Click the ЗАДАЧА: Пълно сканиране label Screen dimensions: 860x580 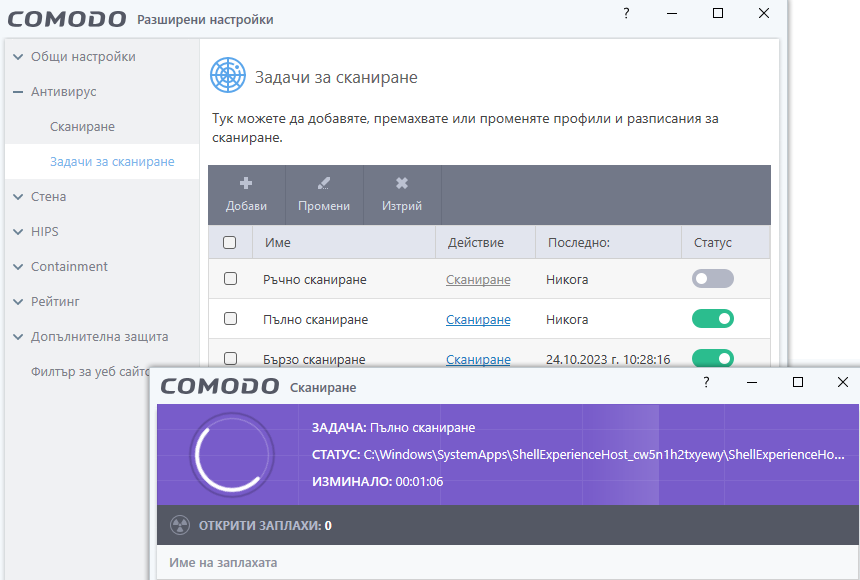coord(393,427)
